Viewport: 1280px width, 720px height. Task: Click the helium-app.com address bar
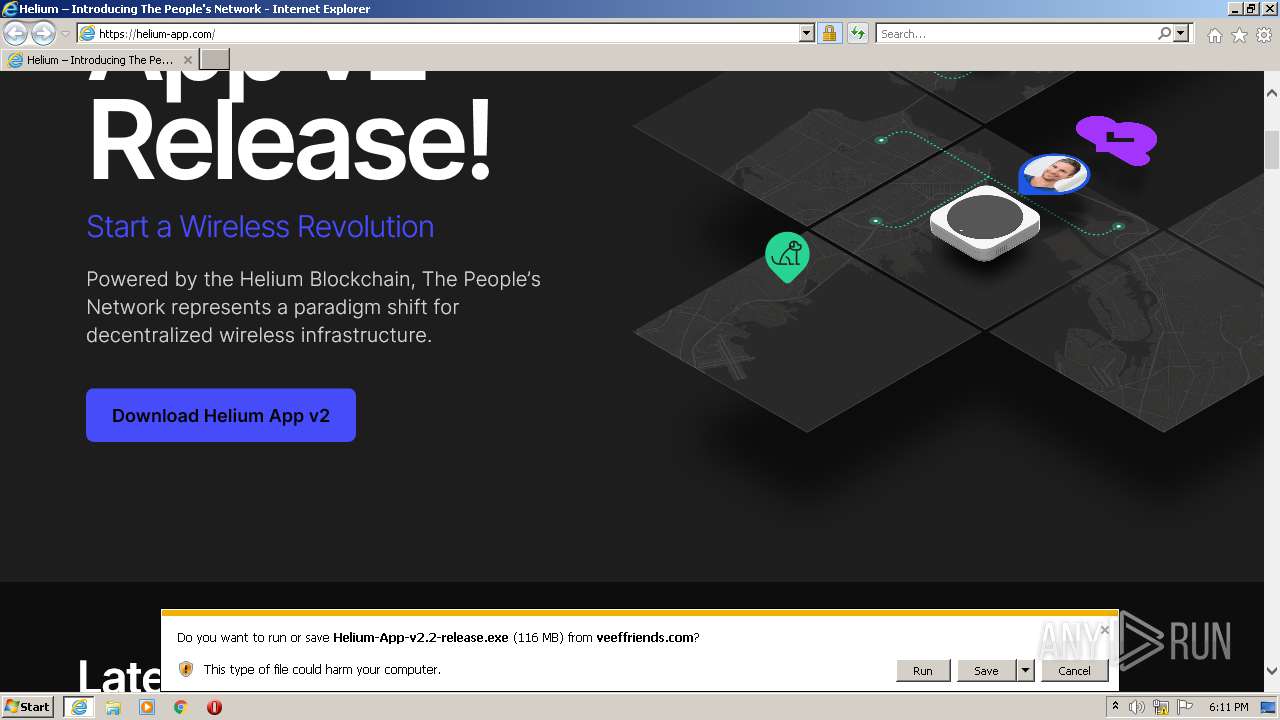click(x=447, y=34)
